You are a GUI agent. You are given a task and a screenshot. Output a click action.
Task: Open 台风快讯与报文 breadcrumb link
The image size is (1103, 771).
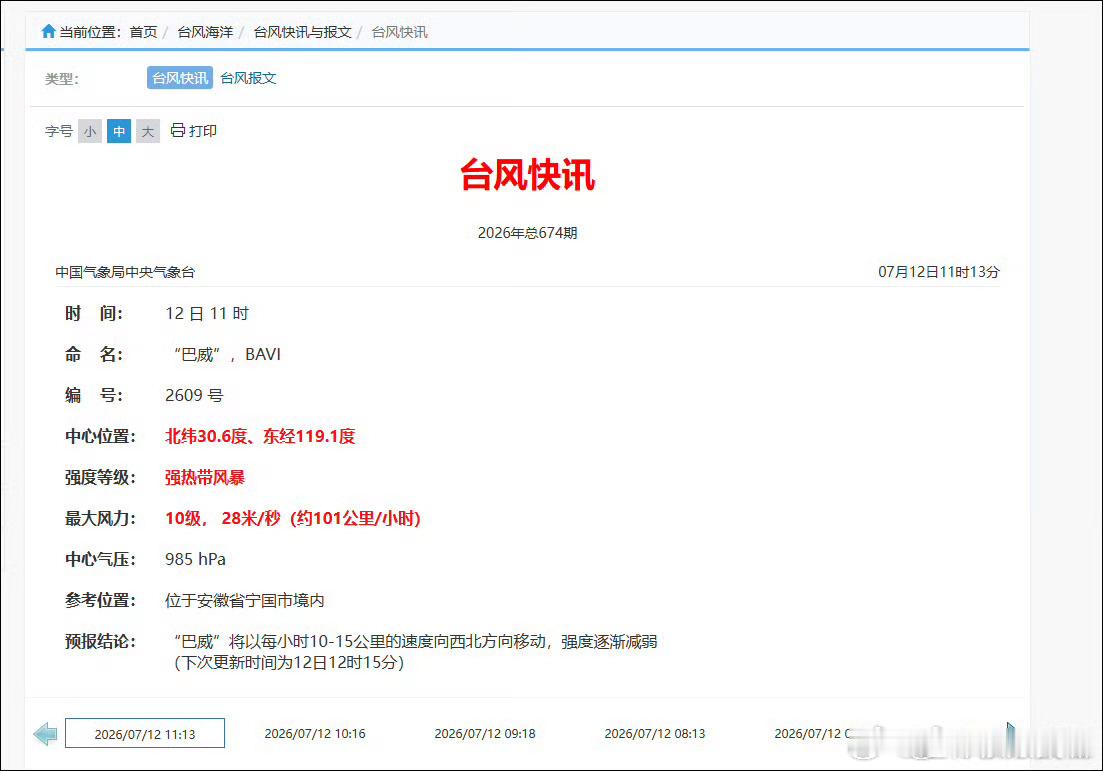pos(302,32)
